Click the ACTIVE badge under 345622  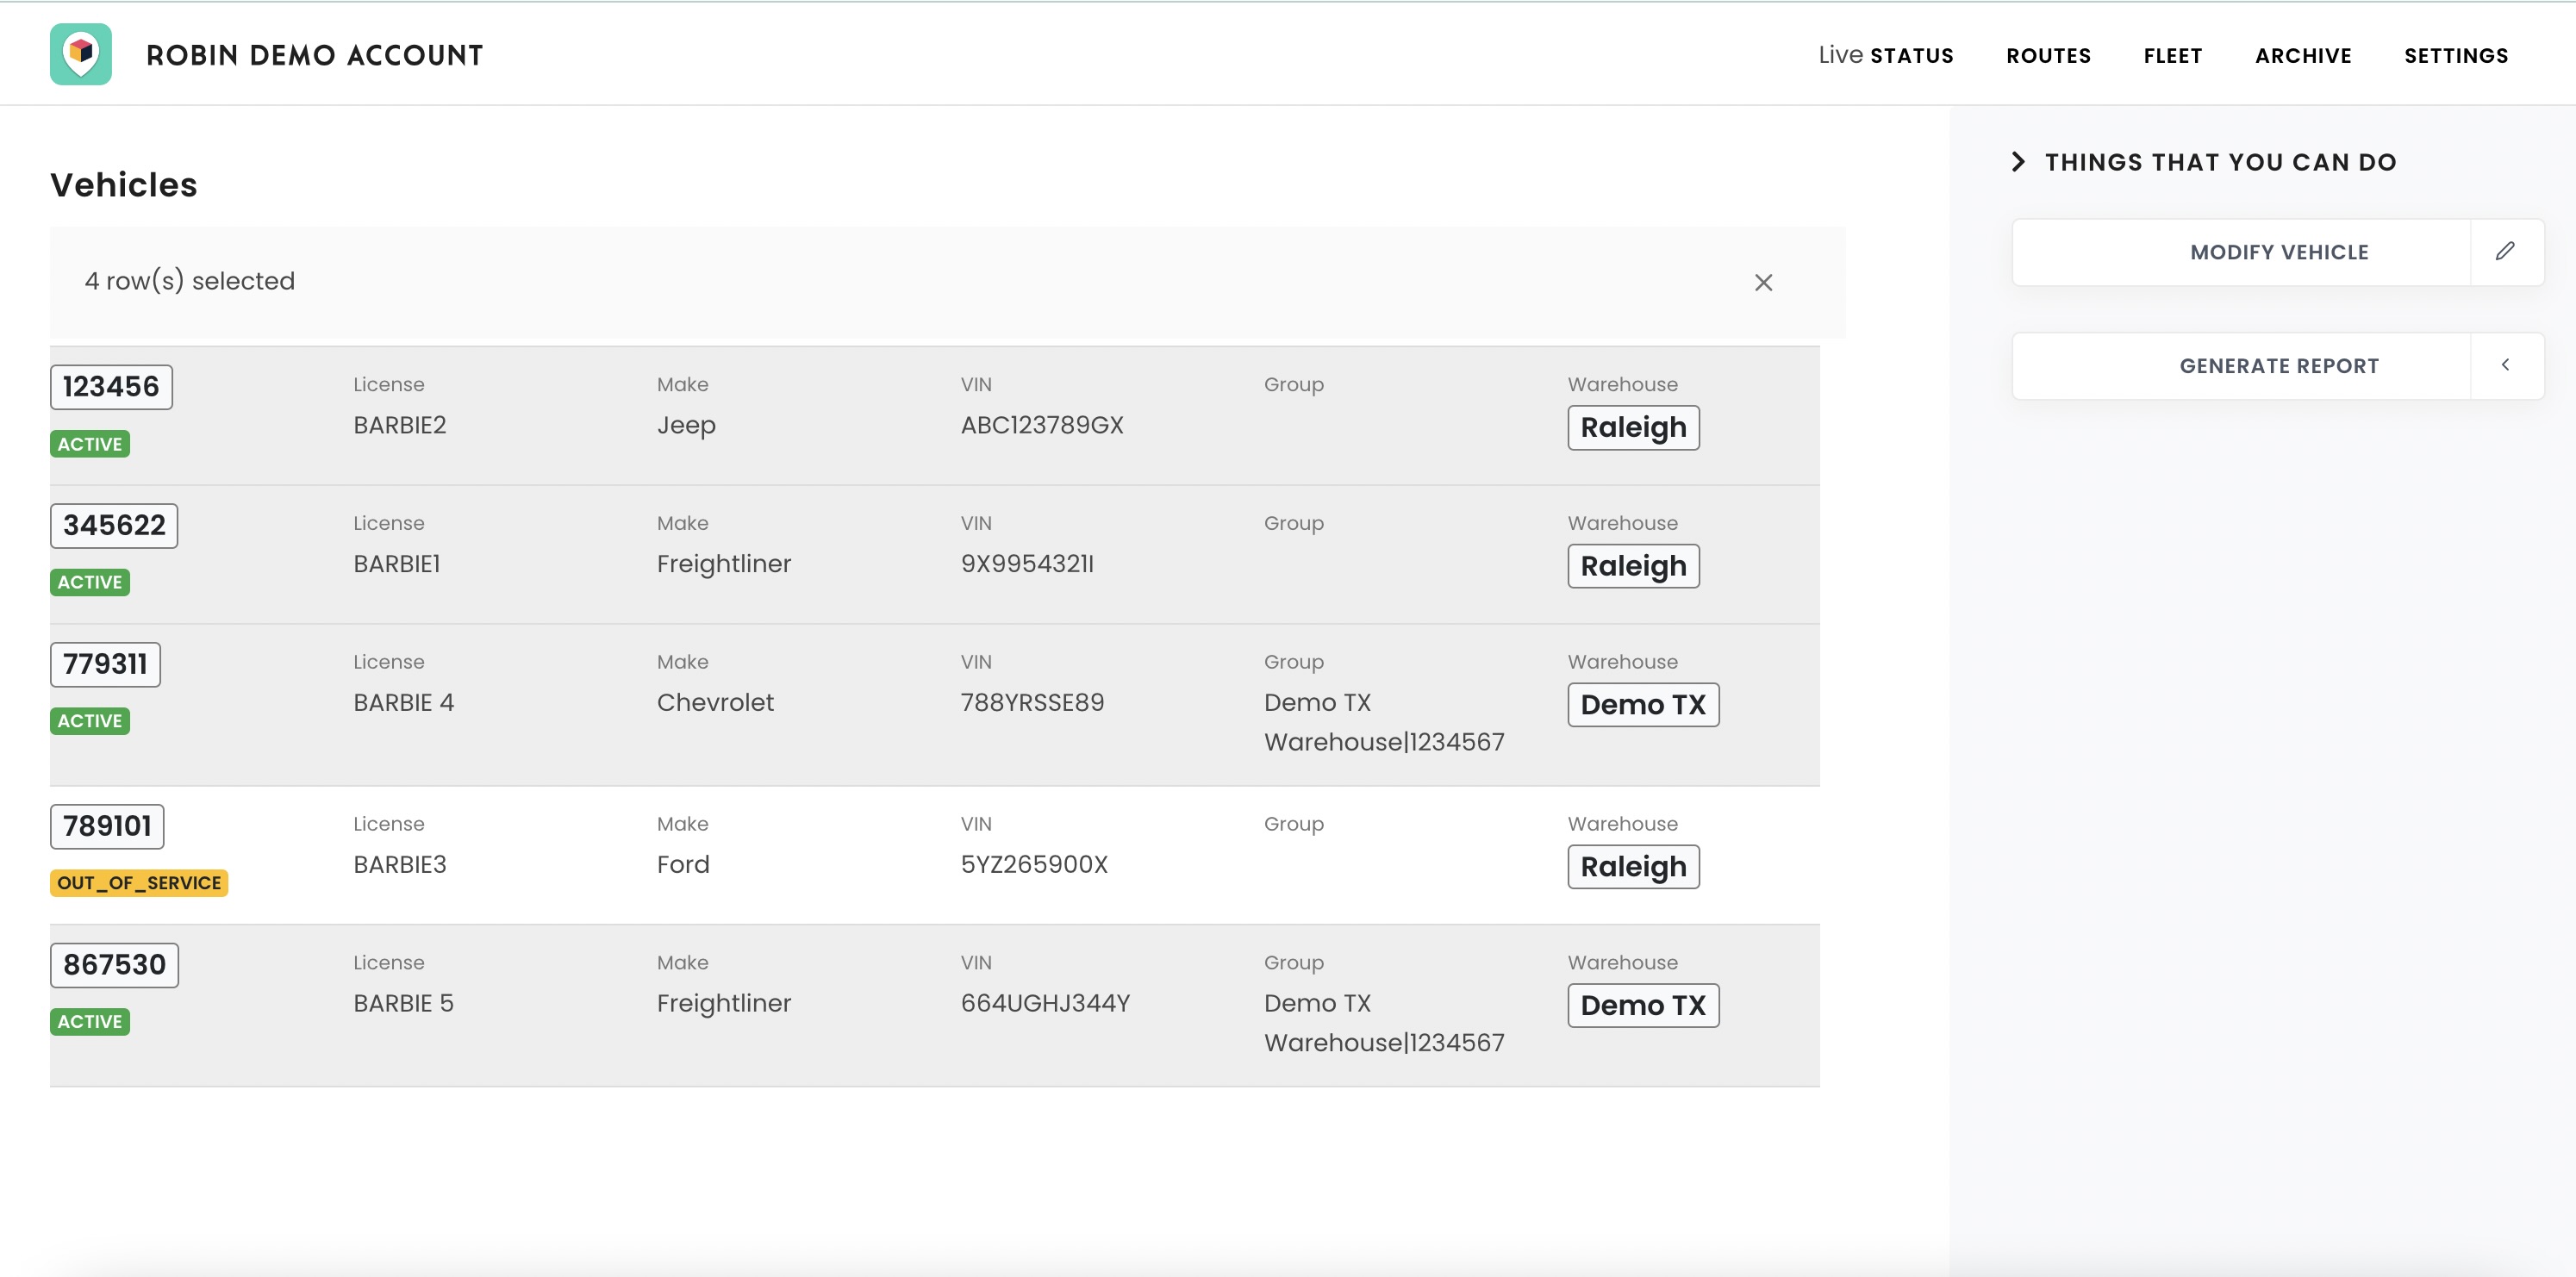pyautogui.click(x=89, y=582)
